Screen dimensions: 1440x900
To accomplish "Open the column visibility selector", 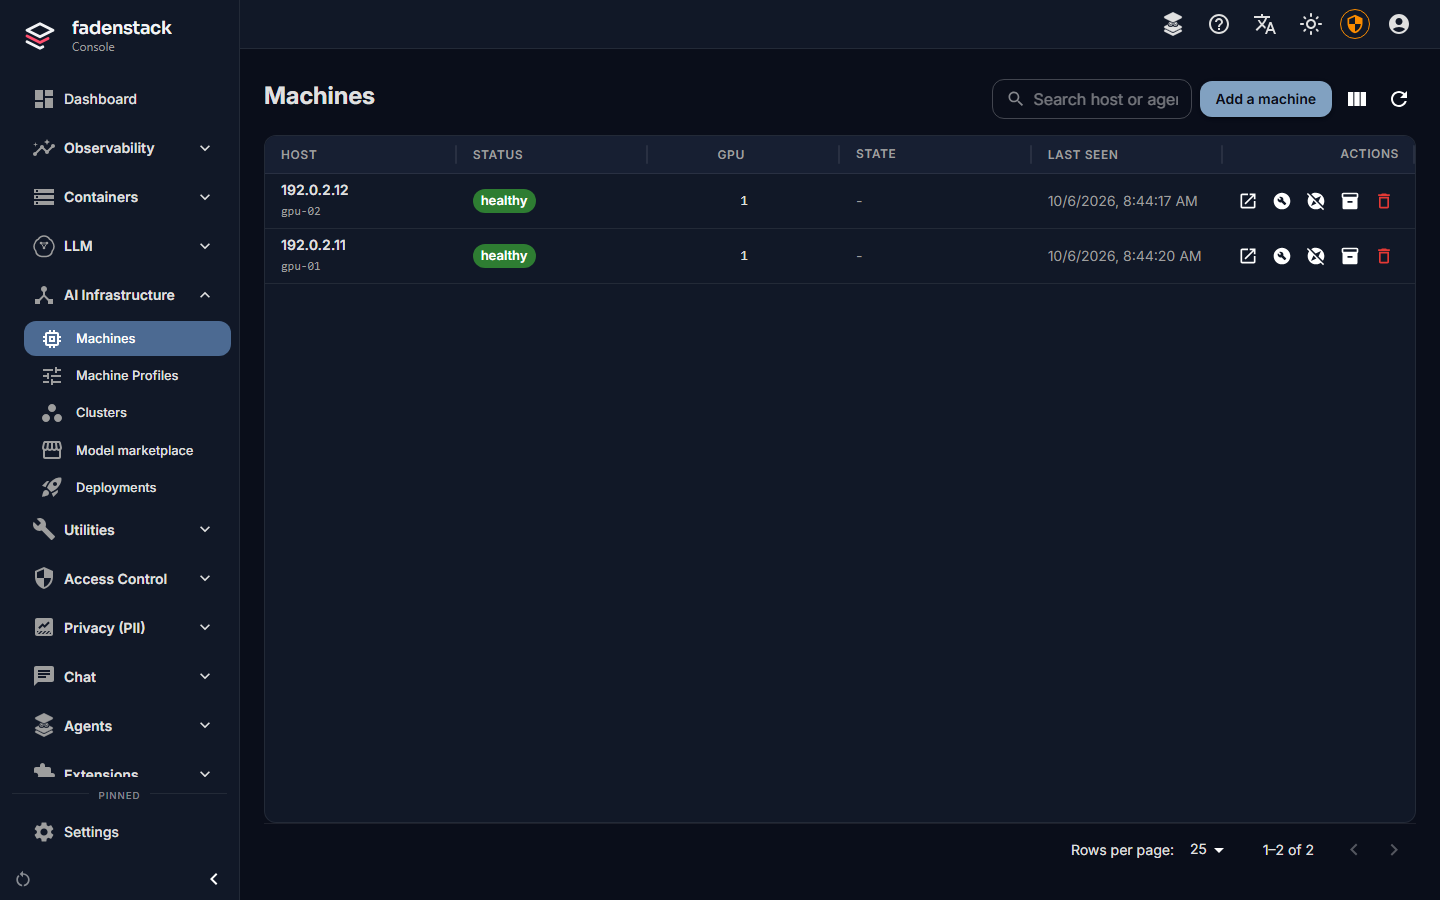I will pos(1357,99).
